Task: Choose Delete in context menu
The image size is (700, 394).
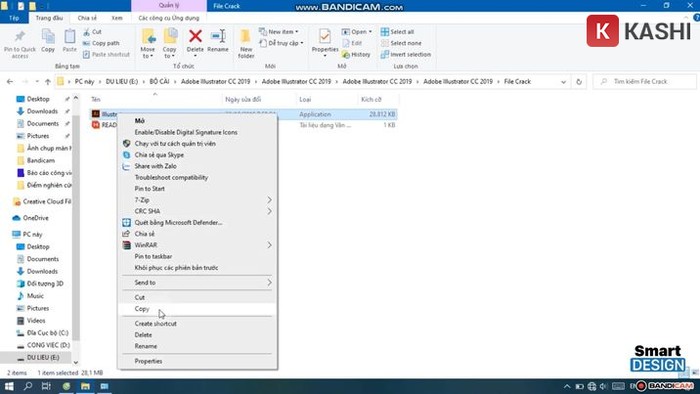Action: (x=197, y=335)
